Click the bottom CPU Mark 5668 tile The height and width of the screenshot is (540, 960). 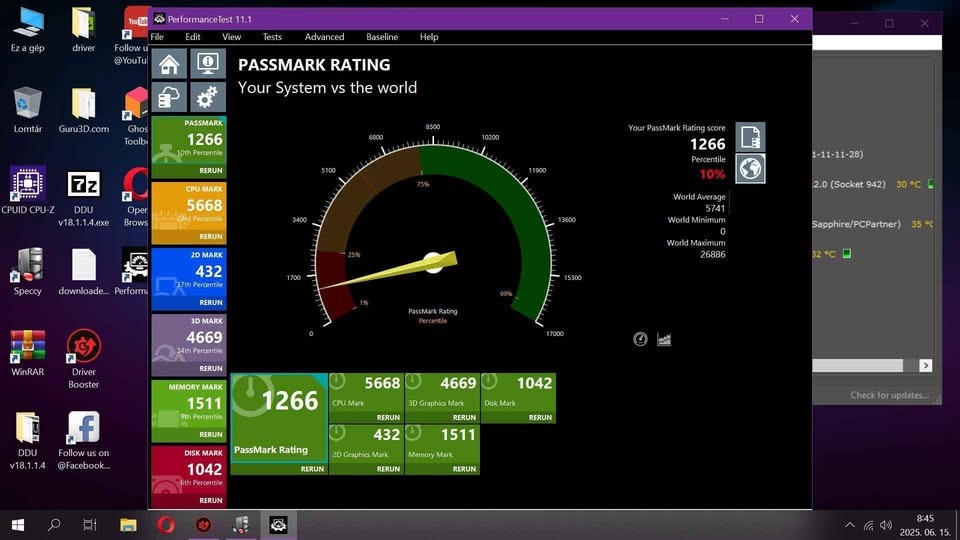click(366, 398)
